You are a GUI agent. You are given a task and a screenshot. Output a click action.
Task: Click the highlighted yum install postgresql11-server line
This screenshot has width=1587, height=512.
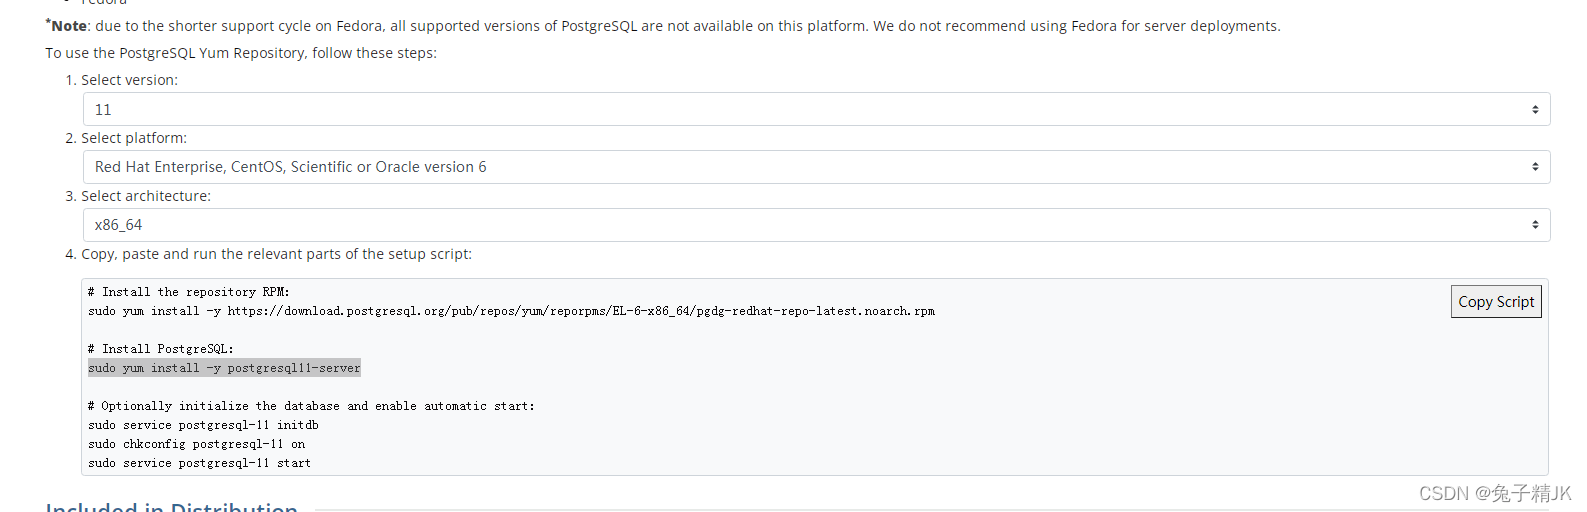click(224, 368)
